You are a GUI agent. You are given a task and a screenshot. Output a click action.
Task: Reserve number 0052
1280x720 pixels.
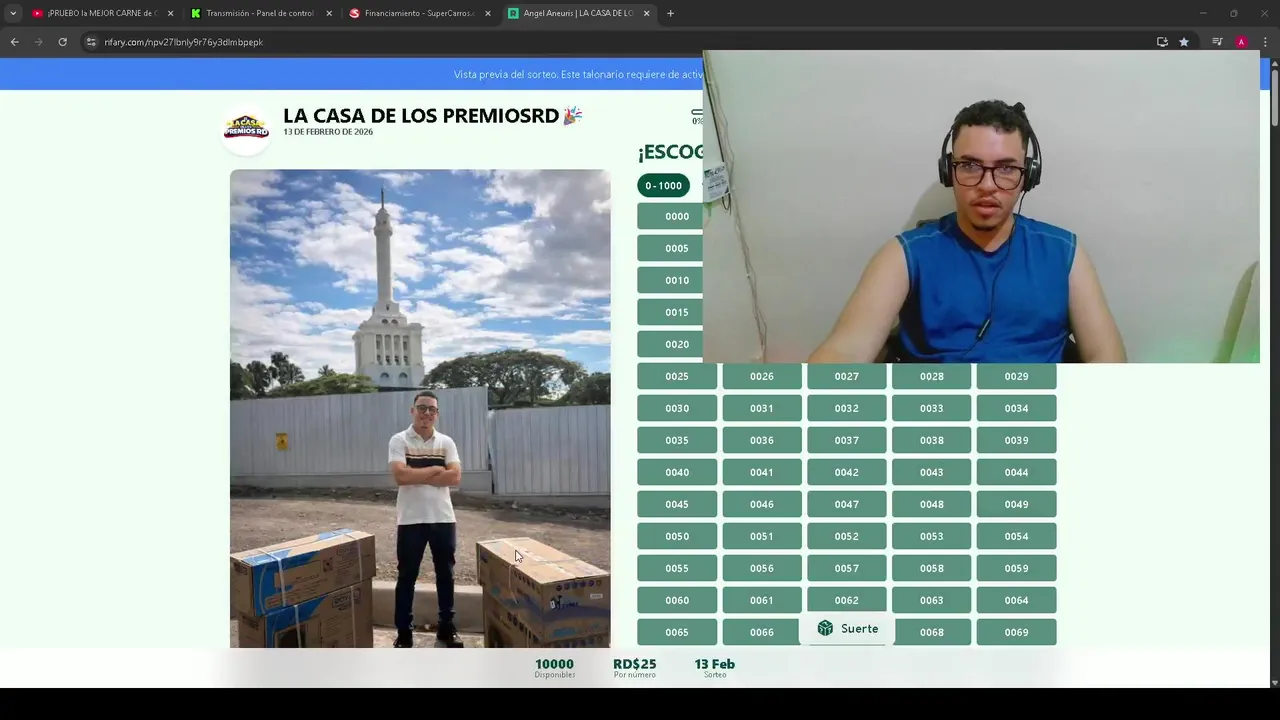(x=847, y=536)
